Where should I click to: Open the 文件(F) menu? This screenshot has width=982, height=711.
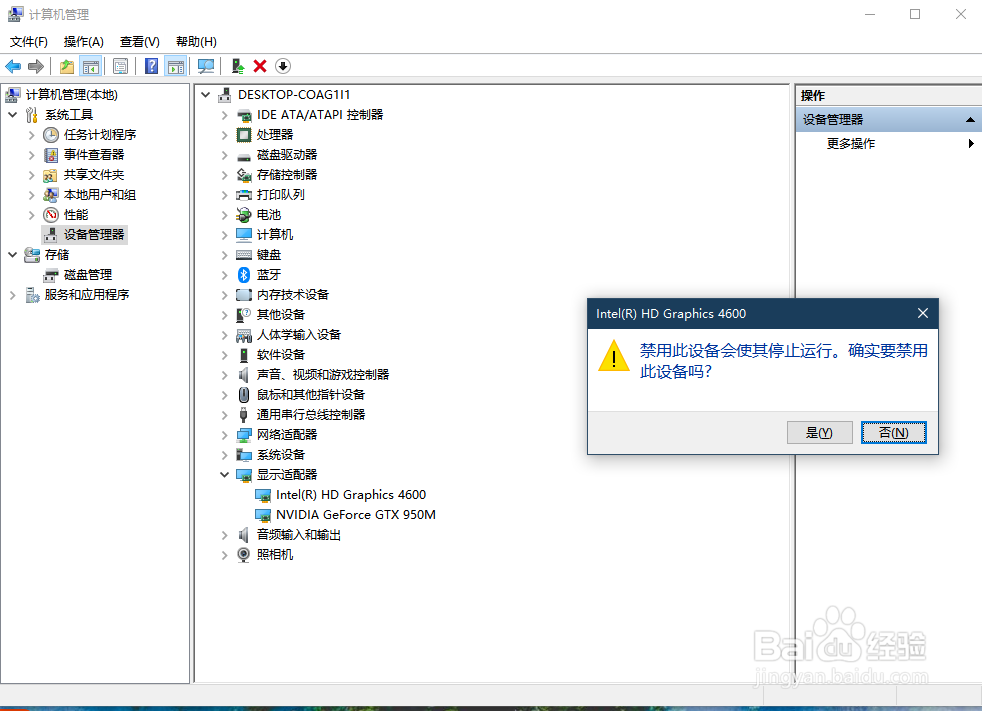(x=29, y=41)
